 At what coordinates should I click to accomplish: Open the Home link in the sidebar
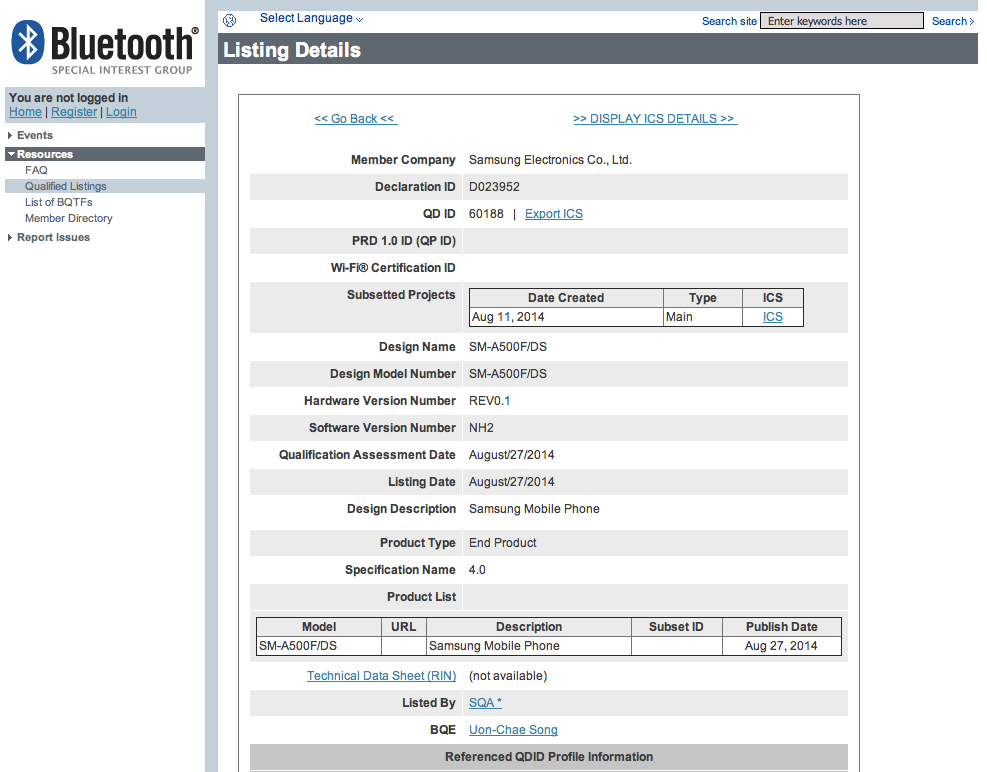pos(25,112)
